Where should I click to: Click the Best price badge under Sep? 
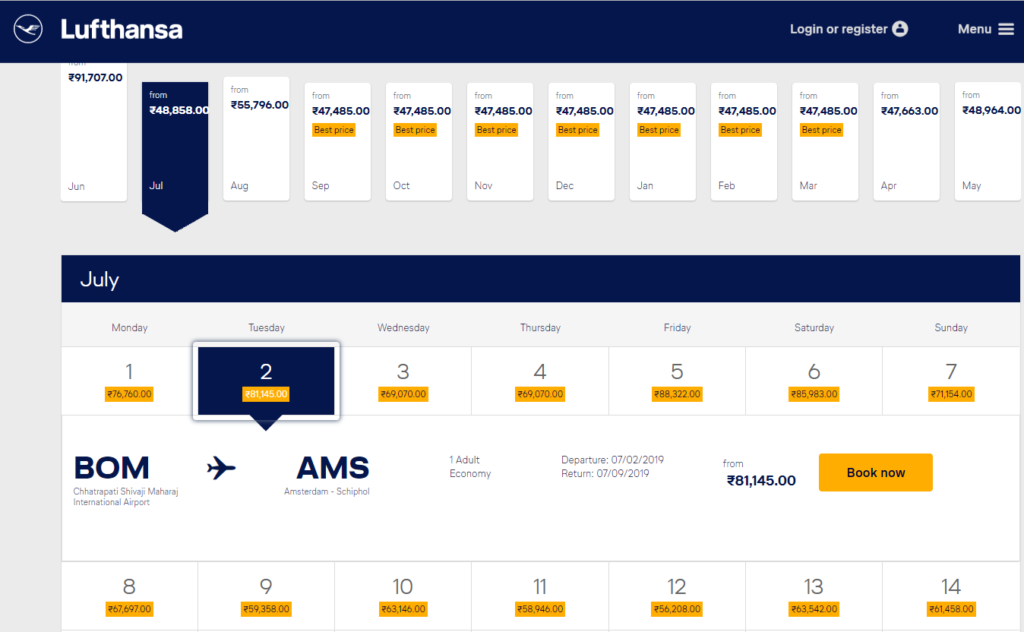(x=334, y=130)
